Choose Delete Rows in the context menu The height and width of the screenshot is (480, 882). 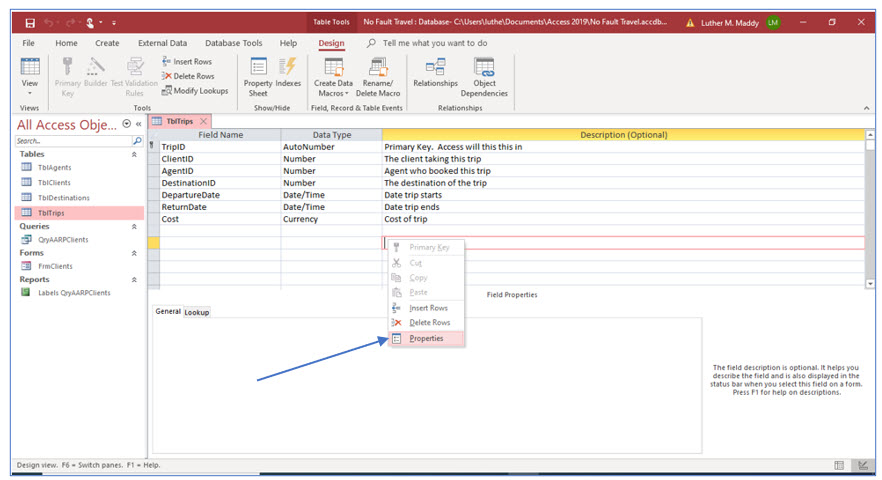427,322
